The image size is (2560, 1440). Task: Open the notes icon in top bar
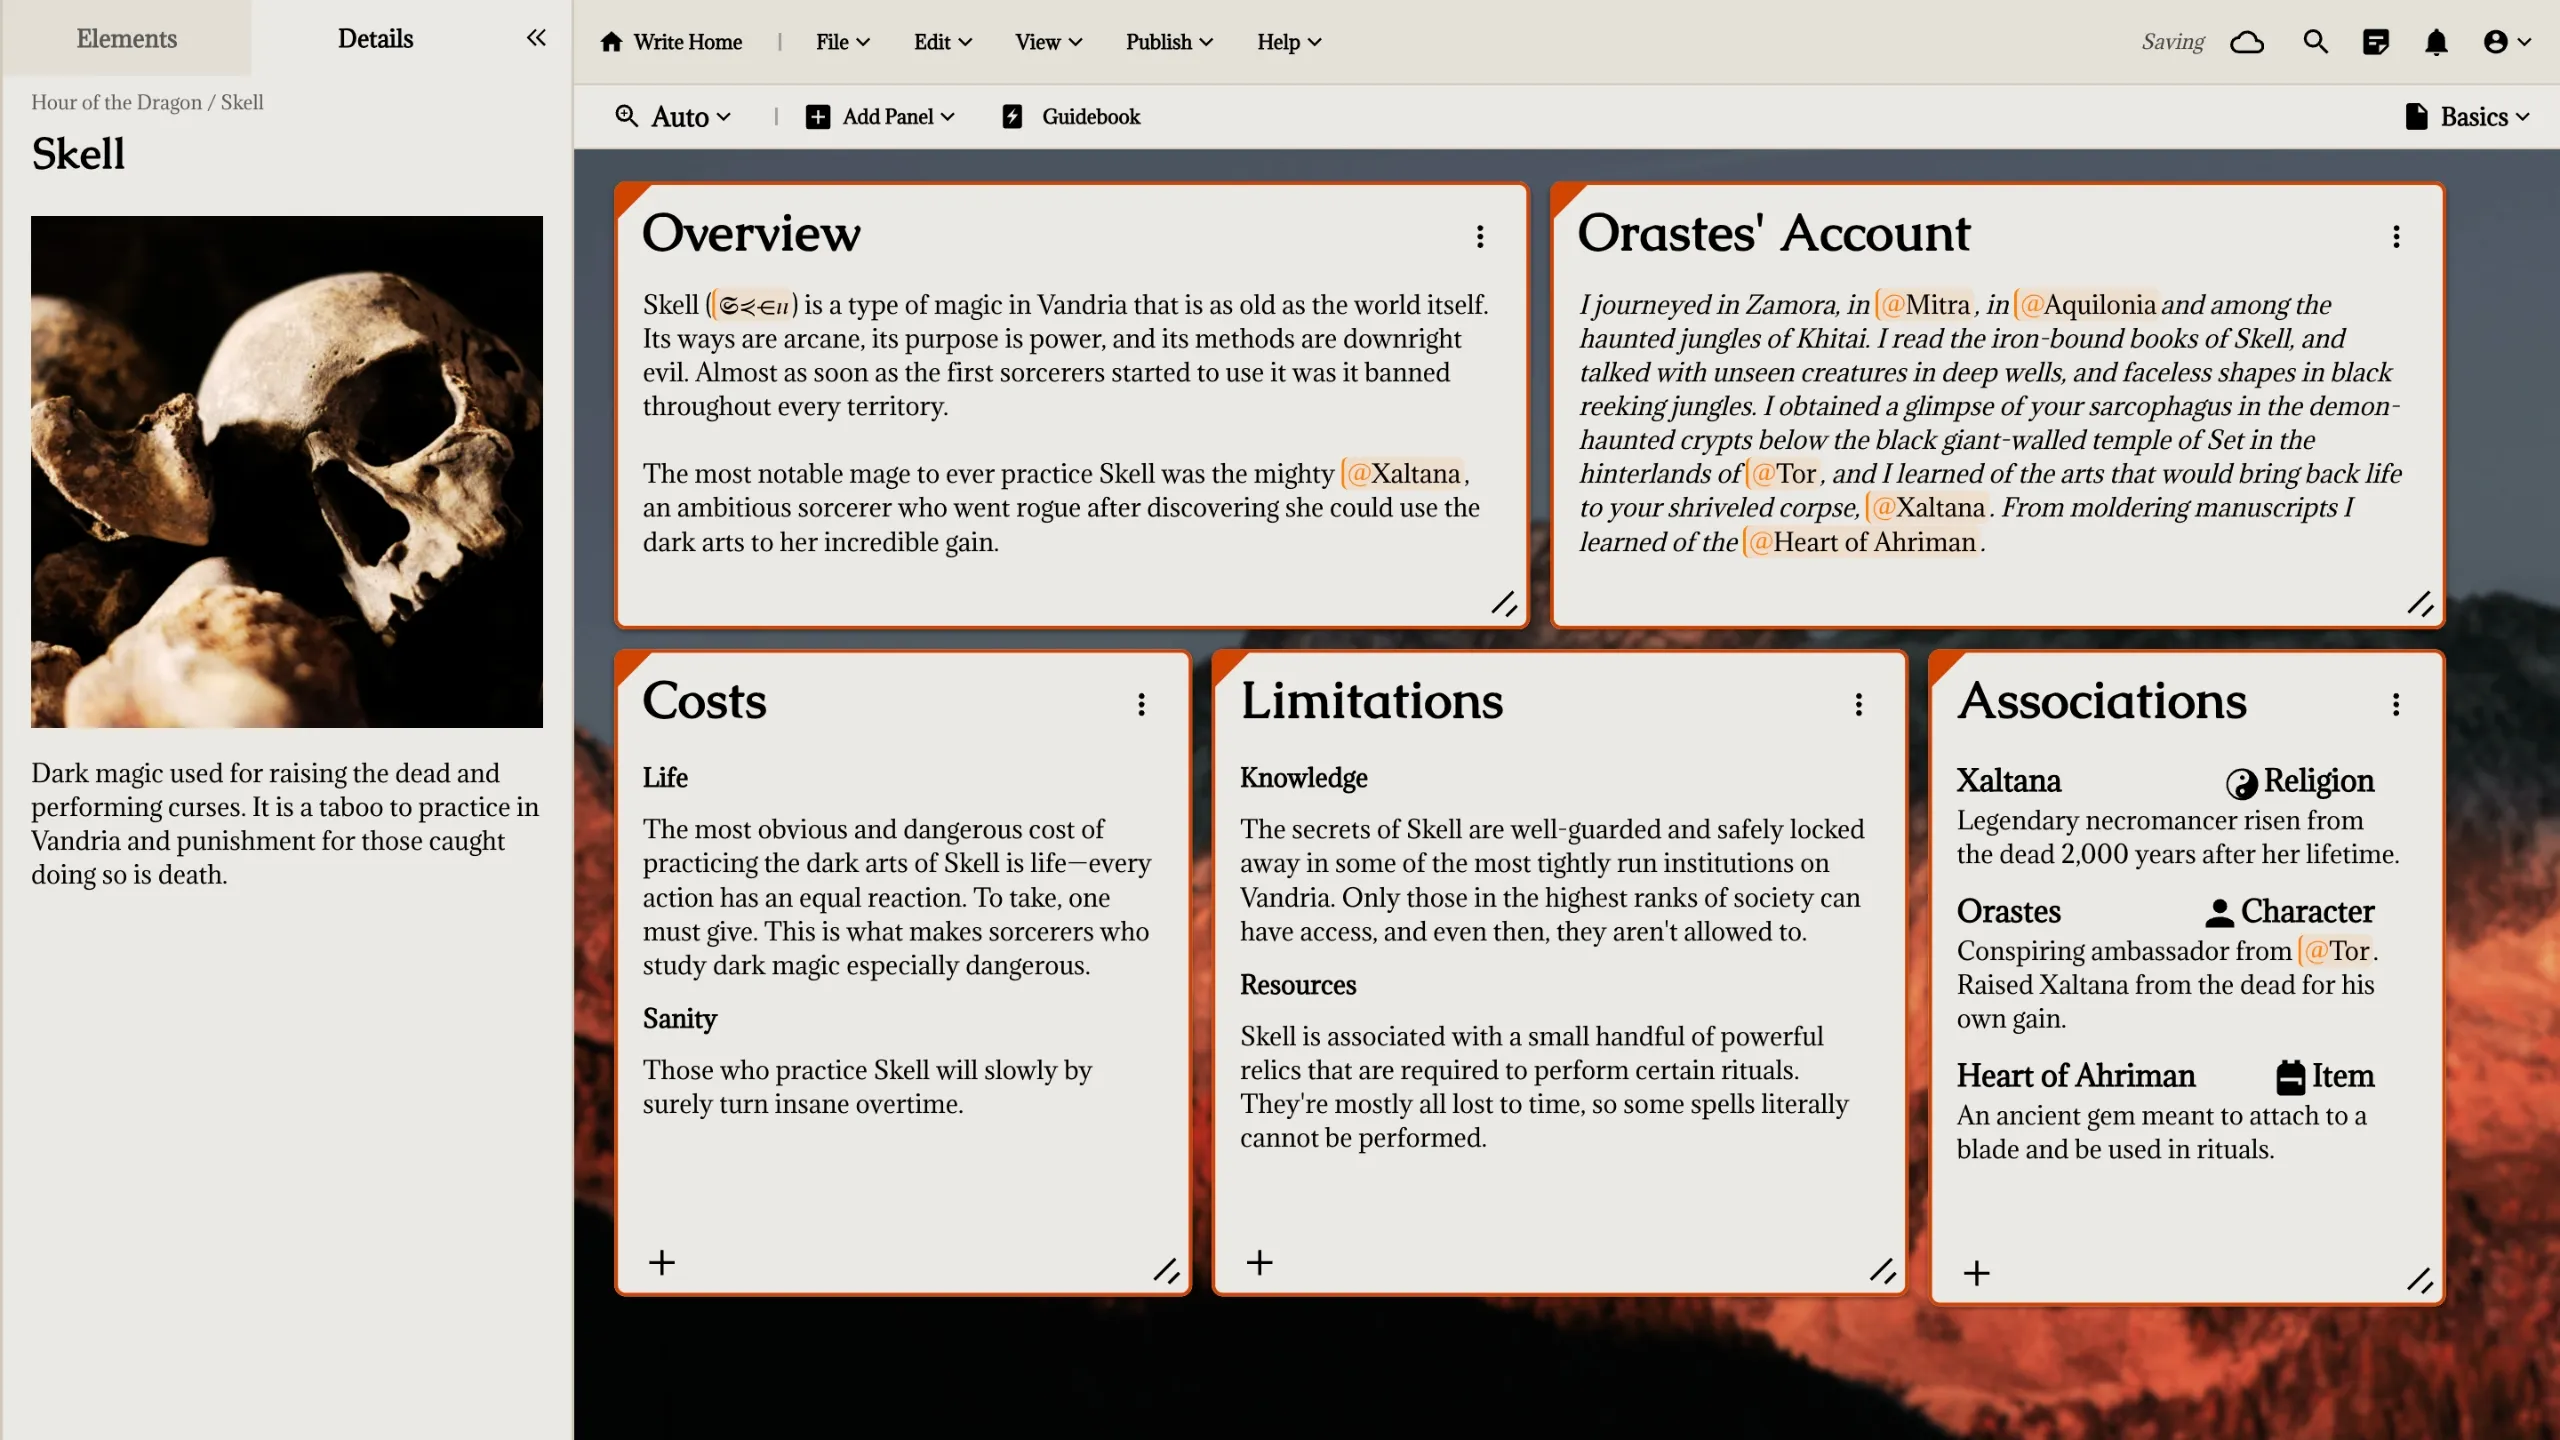[x=2375, y=42]
